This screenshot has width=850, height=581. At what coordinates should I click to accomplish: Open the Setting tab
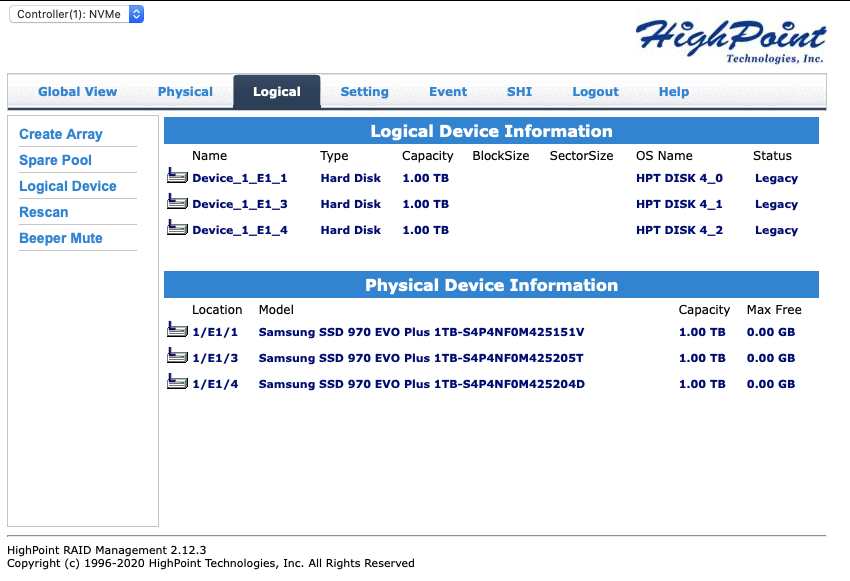tap(364, 92)
